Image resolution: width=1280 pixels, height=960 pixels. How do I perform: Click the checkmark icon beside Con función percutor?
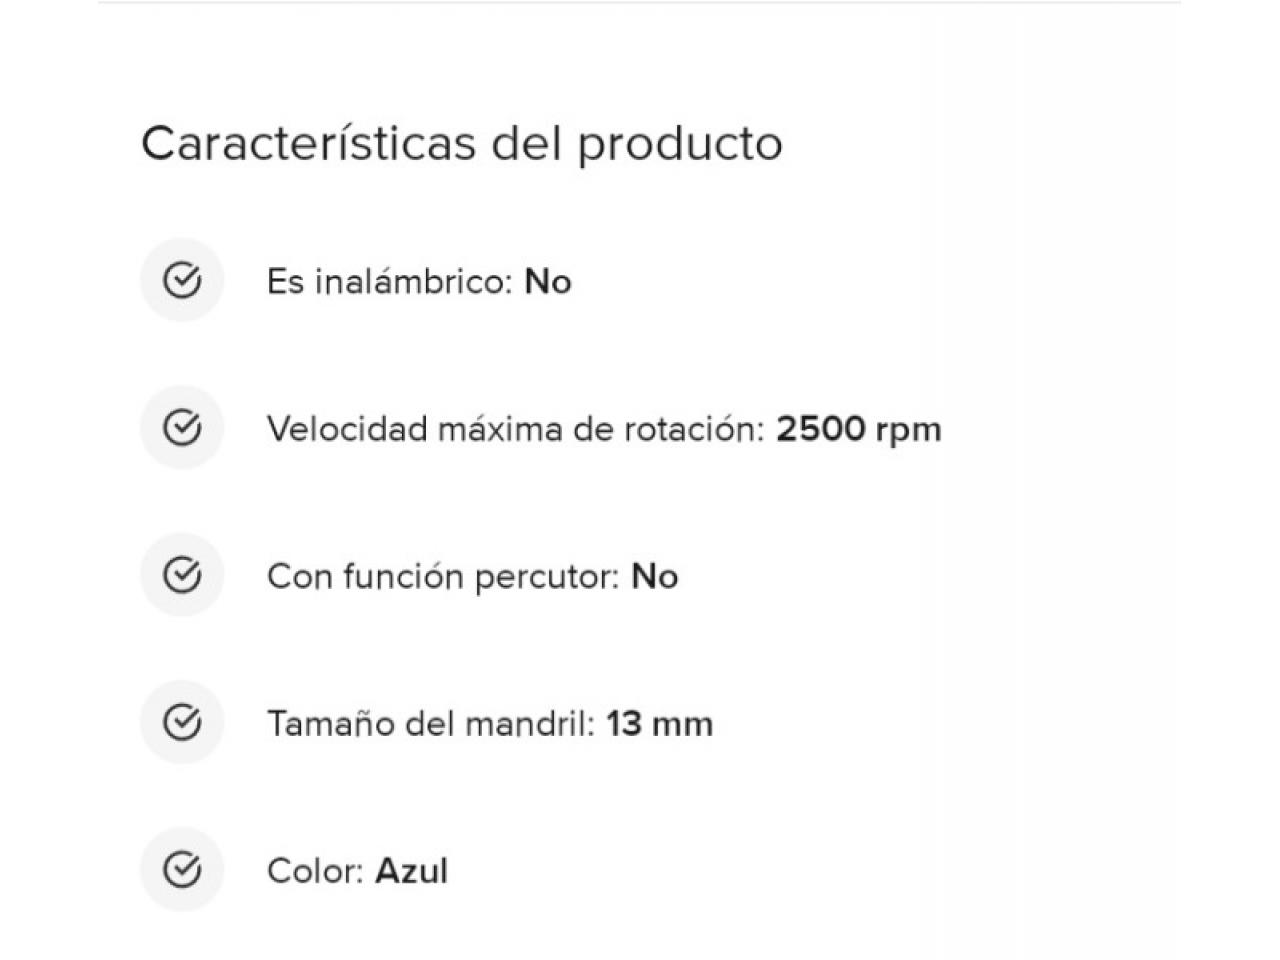pyautogui.click(x=182, y=575)
